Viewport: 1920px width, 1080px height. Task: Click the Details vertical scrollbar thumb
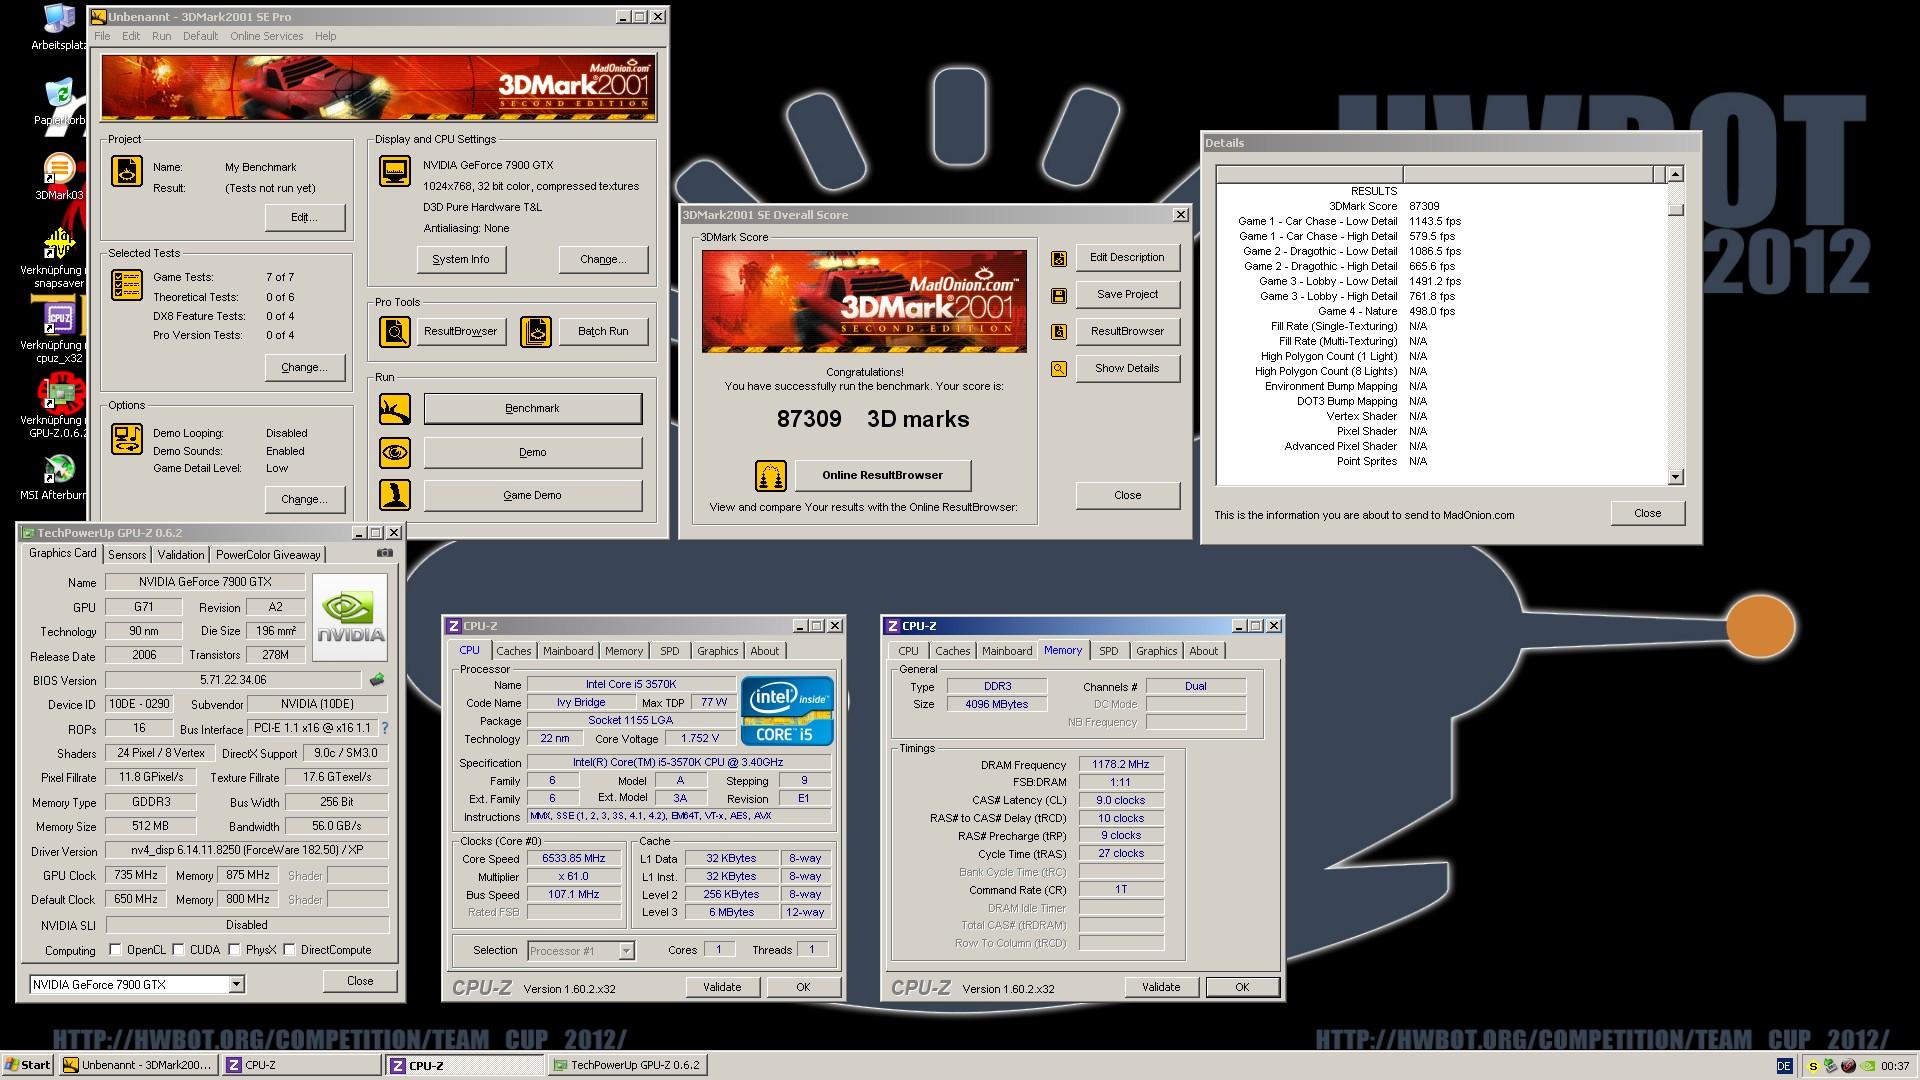1676,209
